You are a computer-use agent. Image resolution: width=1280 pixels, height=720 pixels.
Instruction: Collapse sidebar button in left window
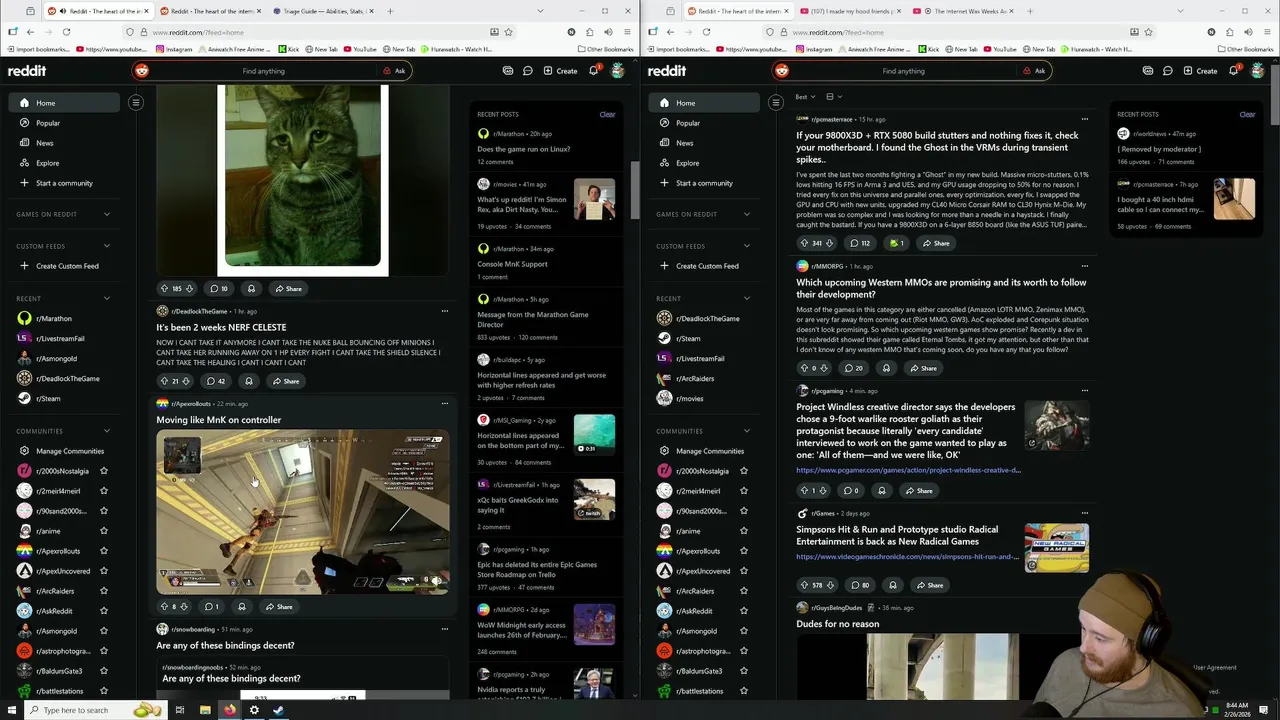click(136, 103)
